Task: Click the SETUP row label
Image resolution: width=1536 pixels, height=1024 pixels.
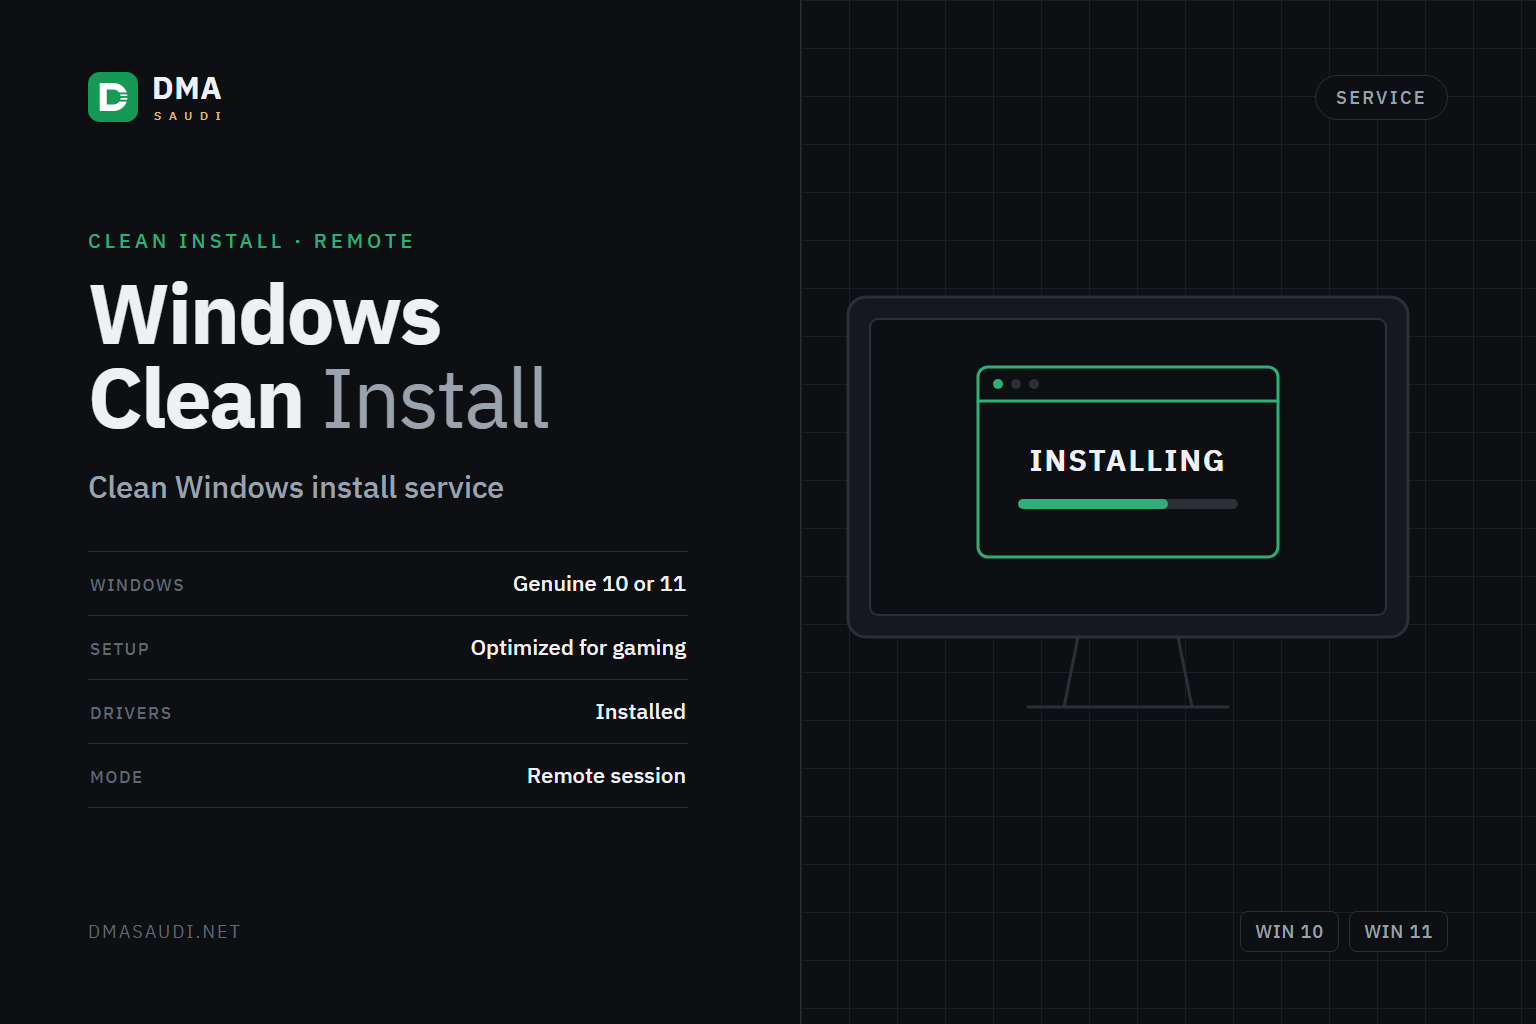Action: pos(119,649)
